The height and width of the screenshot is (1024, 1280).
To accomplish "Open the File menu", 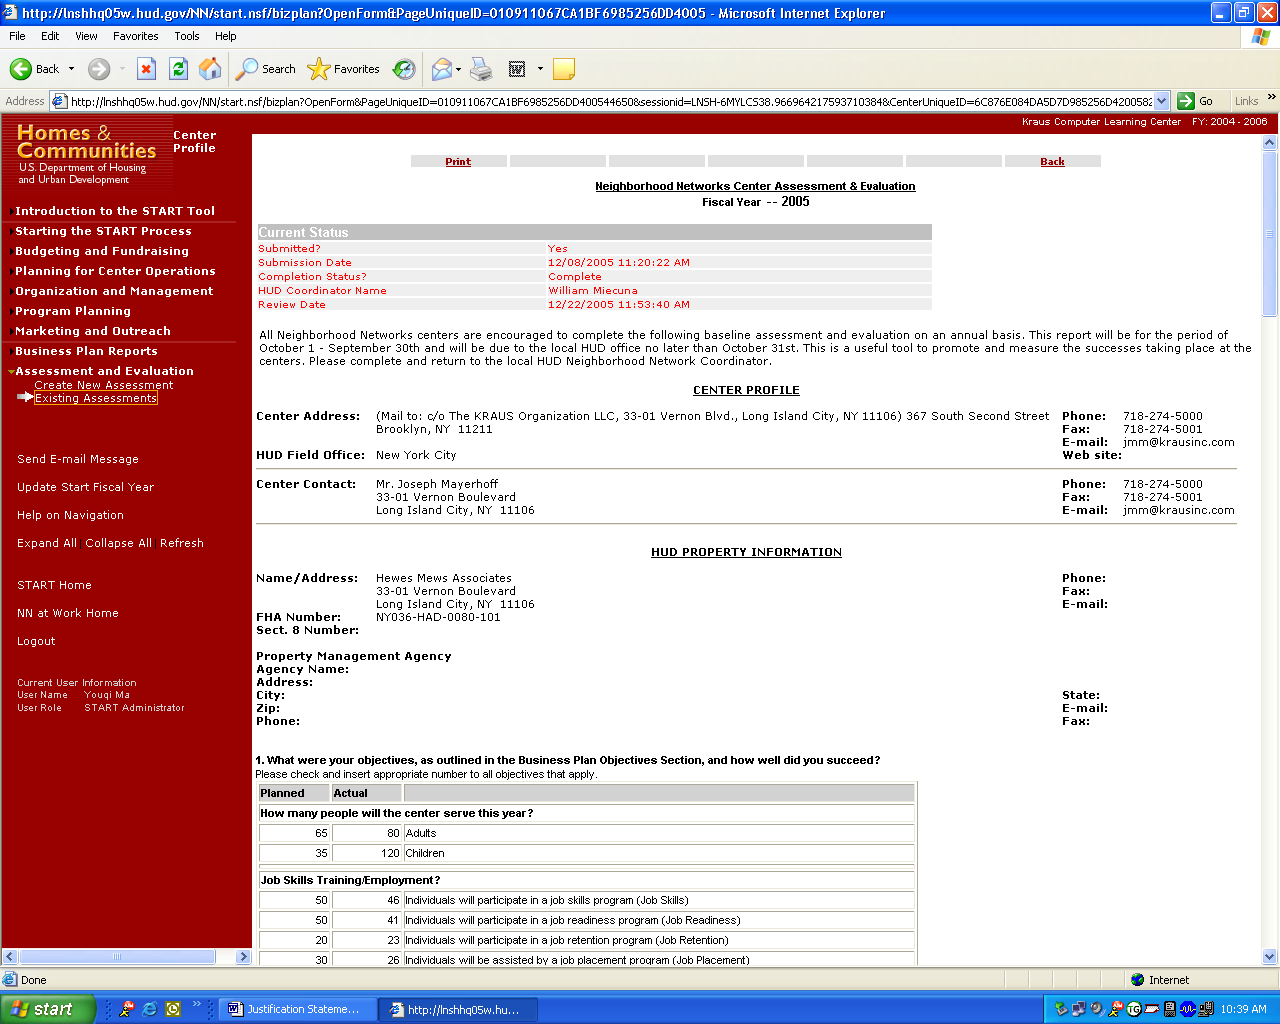I will tap(17, 36).
